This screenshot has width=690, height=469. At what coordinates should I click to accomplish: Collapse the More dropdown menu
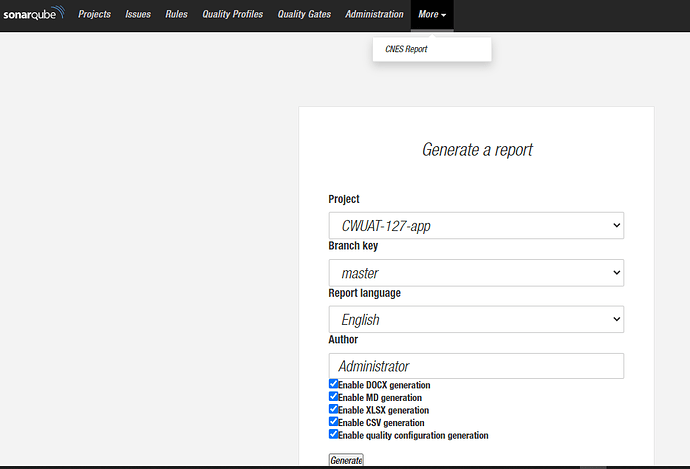pyautogui.click(x=432, y=15)
